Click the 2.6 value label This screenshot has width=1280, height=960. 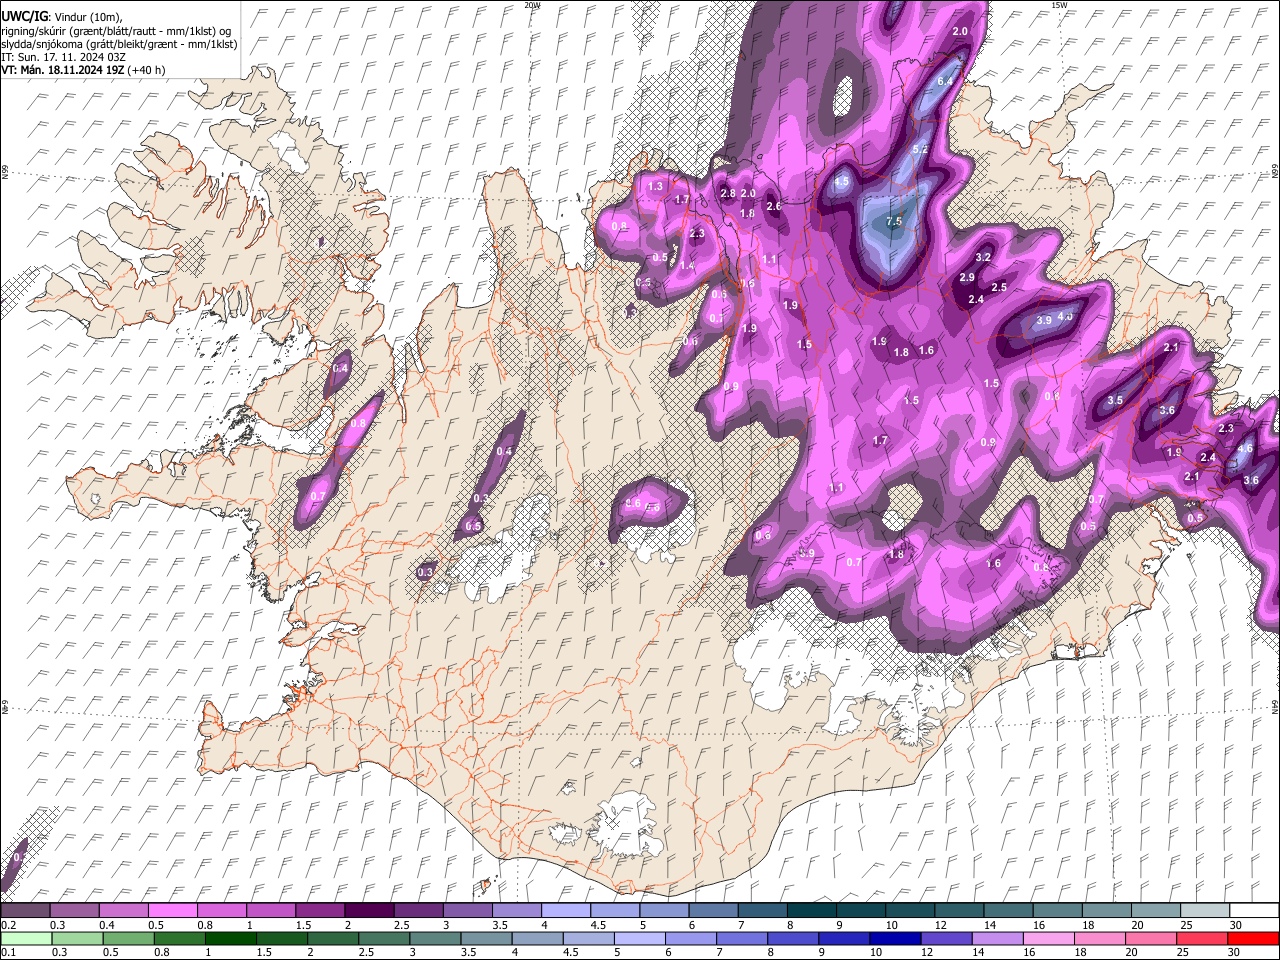(x=773, y=206)
